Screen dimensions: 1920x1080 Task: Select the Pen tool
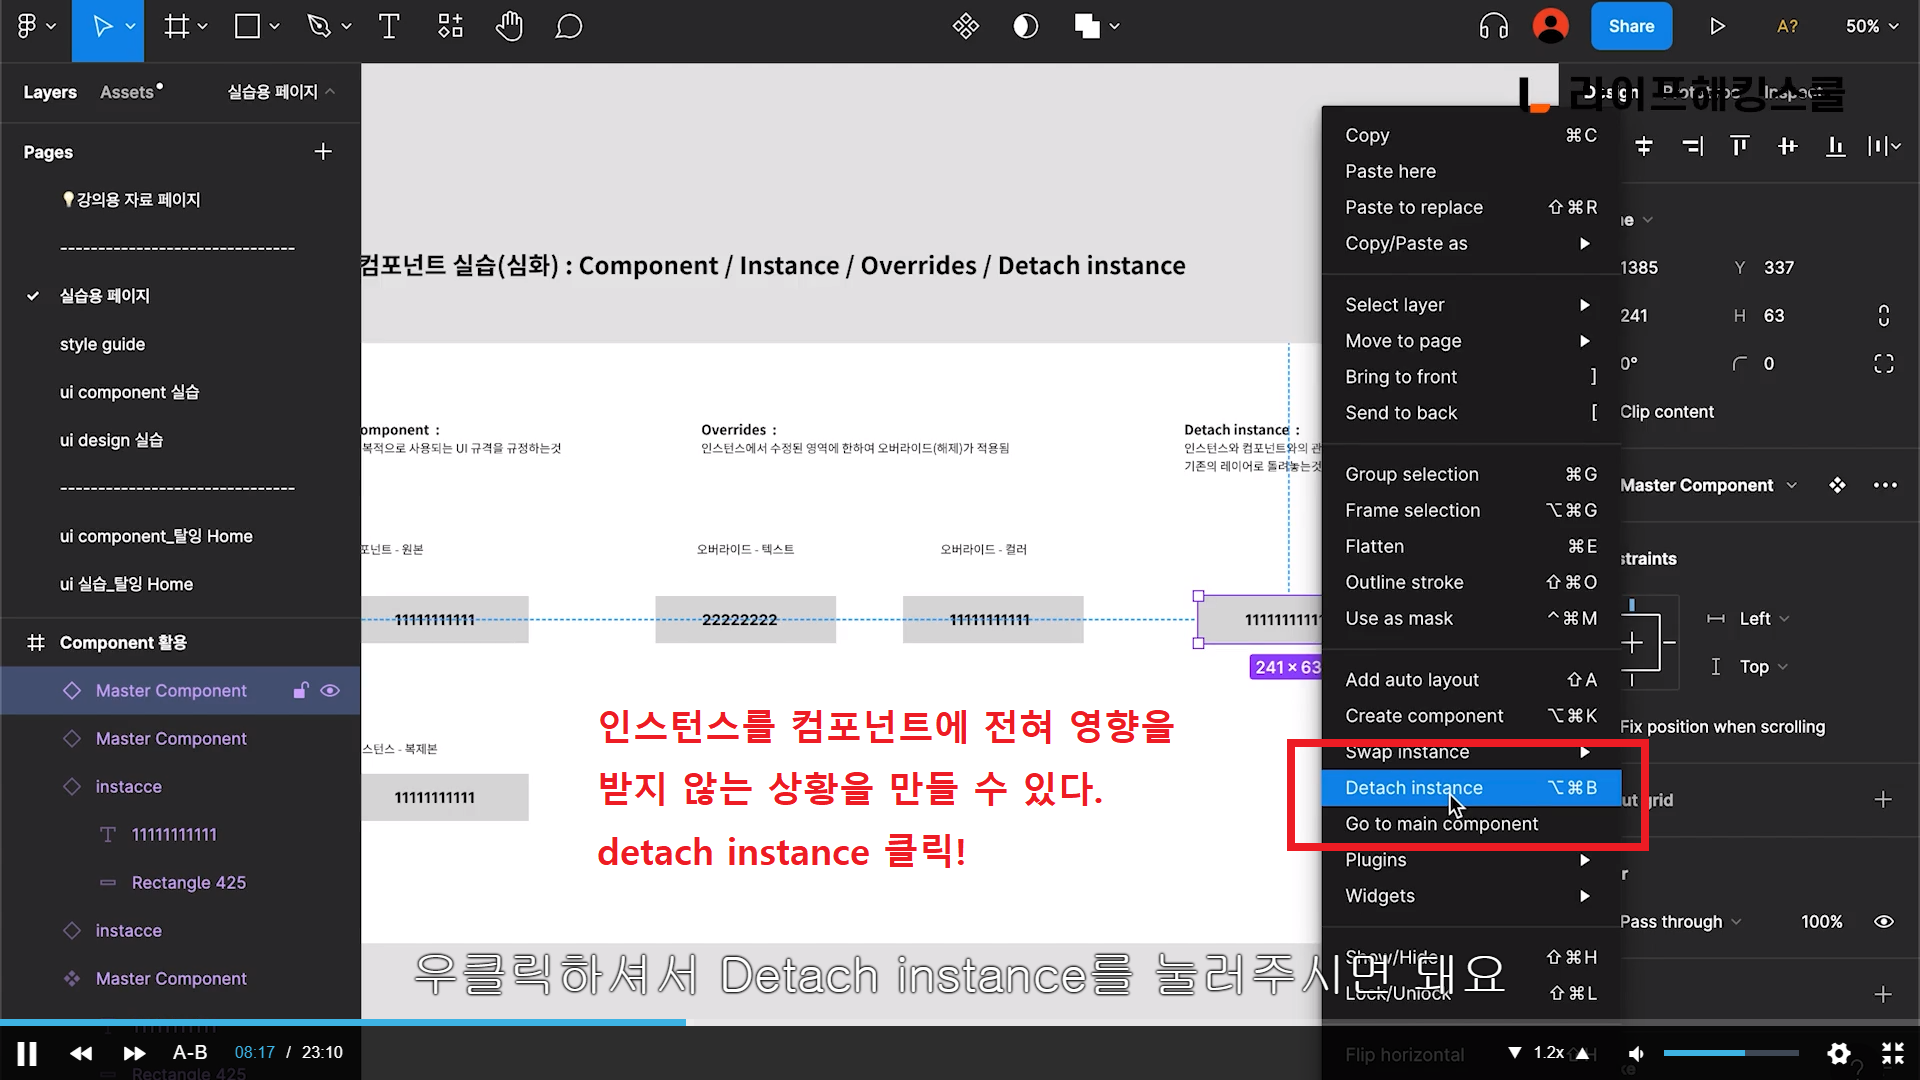coord(319,27)
